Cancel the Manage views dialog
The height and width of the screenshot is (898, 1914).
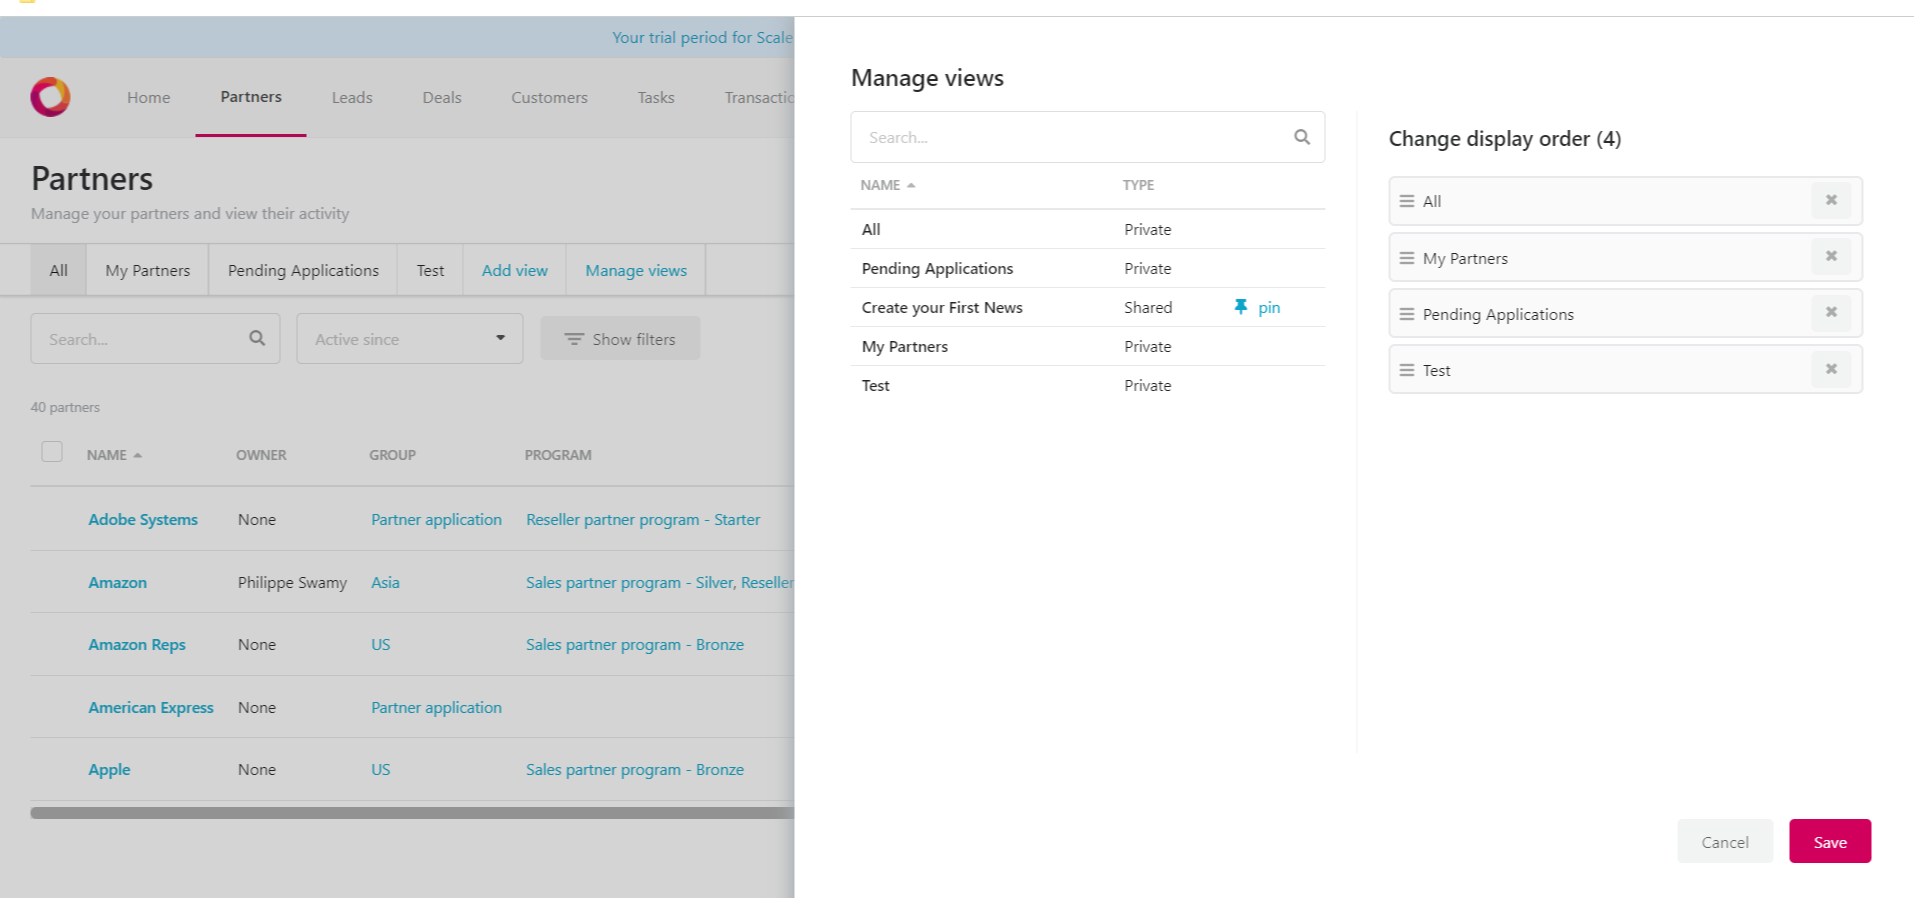tap(1725, 841)
